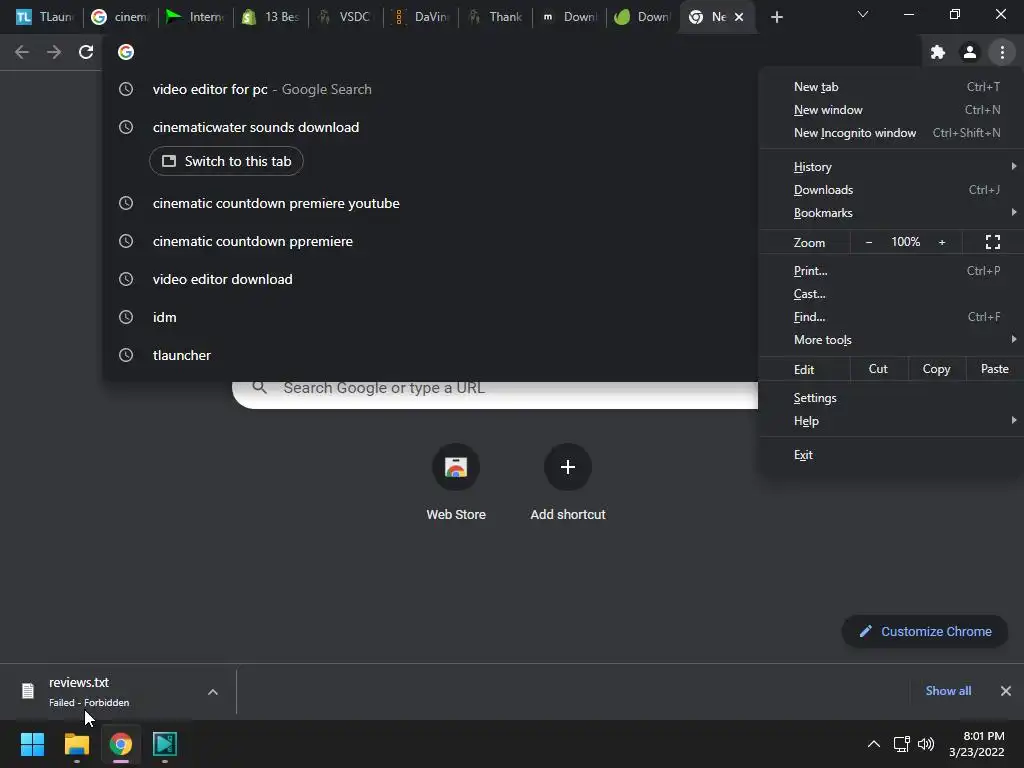Switch to the DaVinci tab
This screenshot has height=768, width=1024.
420,17
